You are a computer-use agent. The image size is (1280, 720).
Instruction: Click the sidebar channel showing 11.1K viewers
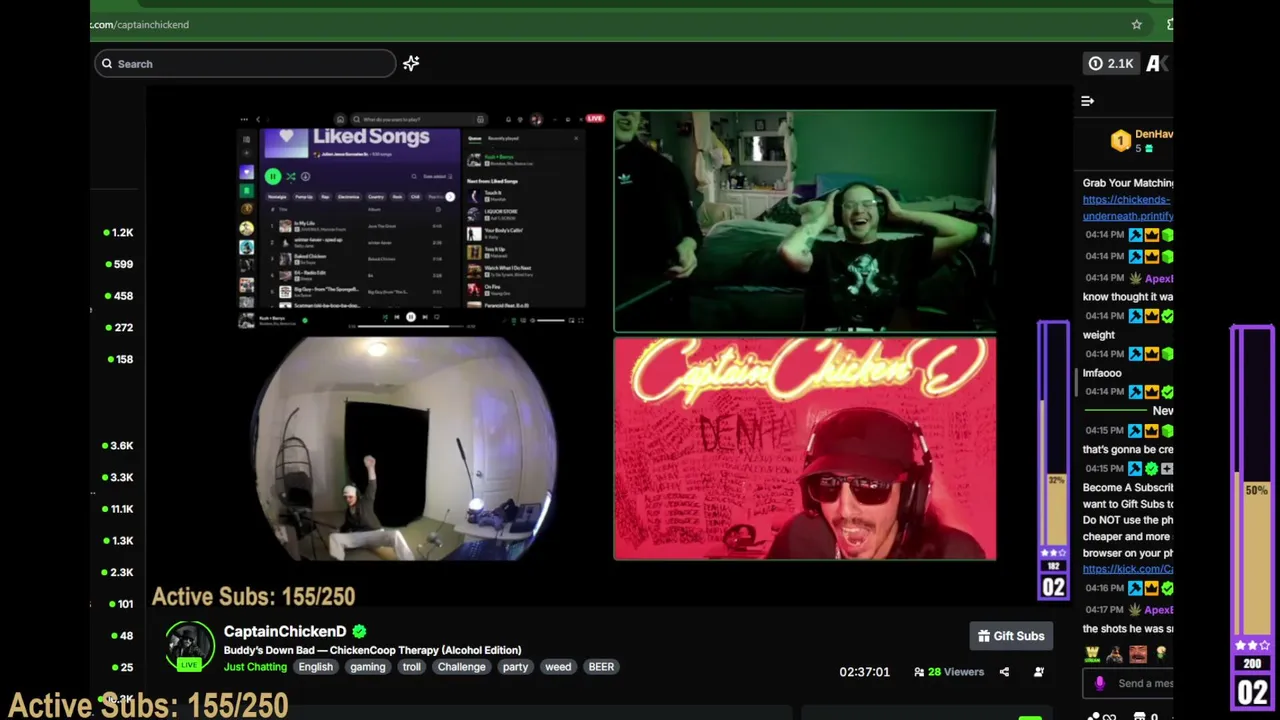click(119, 509)
